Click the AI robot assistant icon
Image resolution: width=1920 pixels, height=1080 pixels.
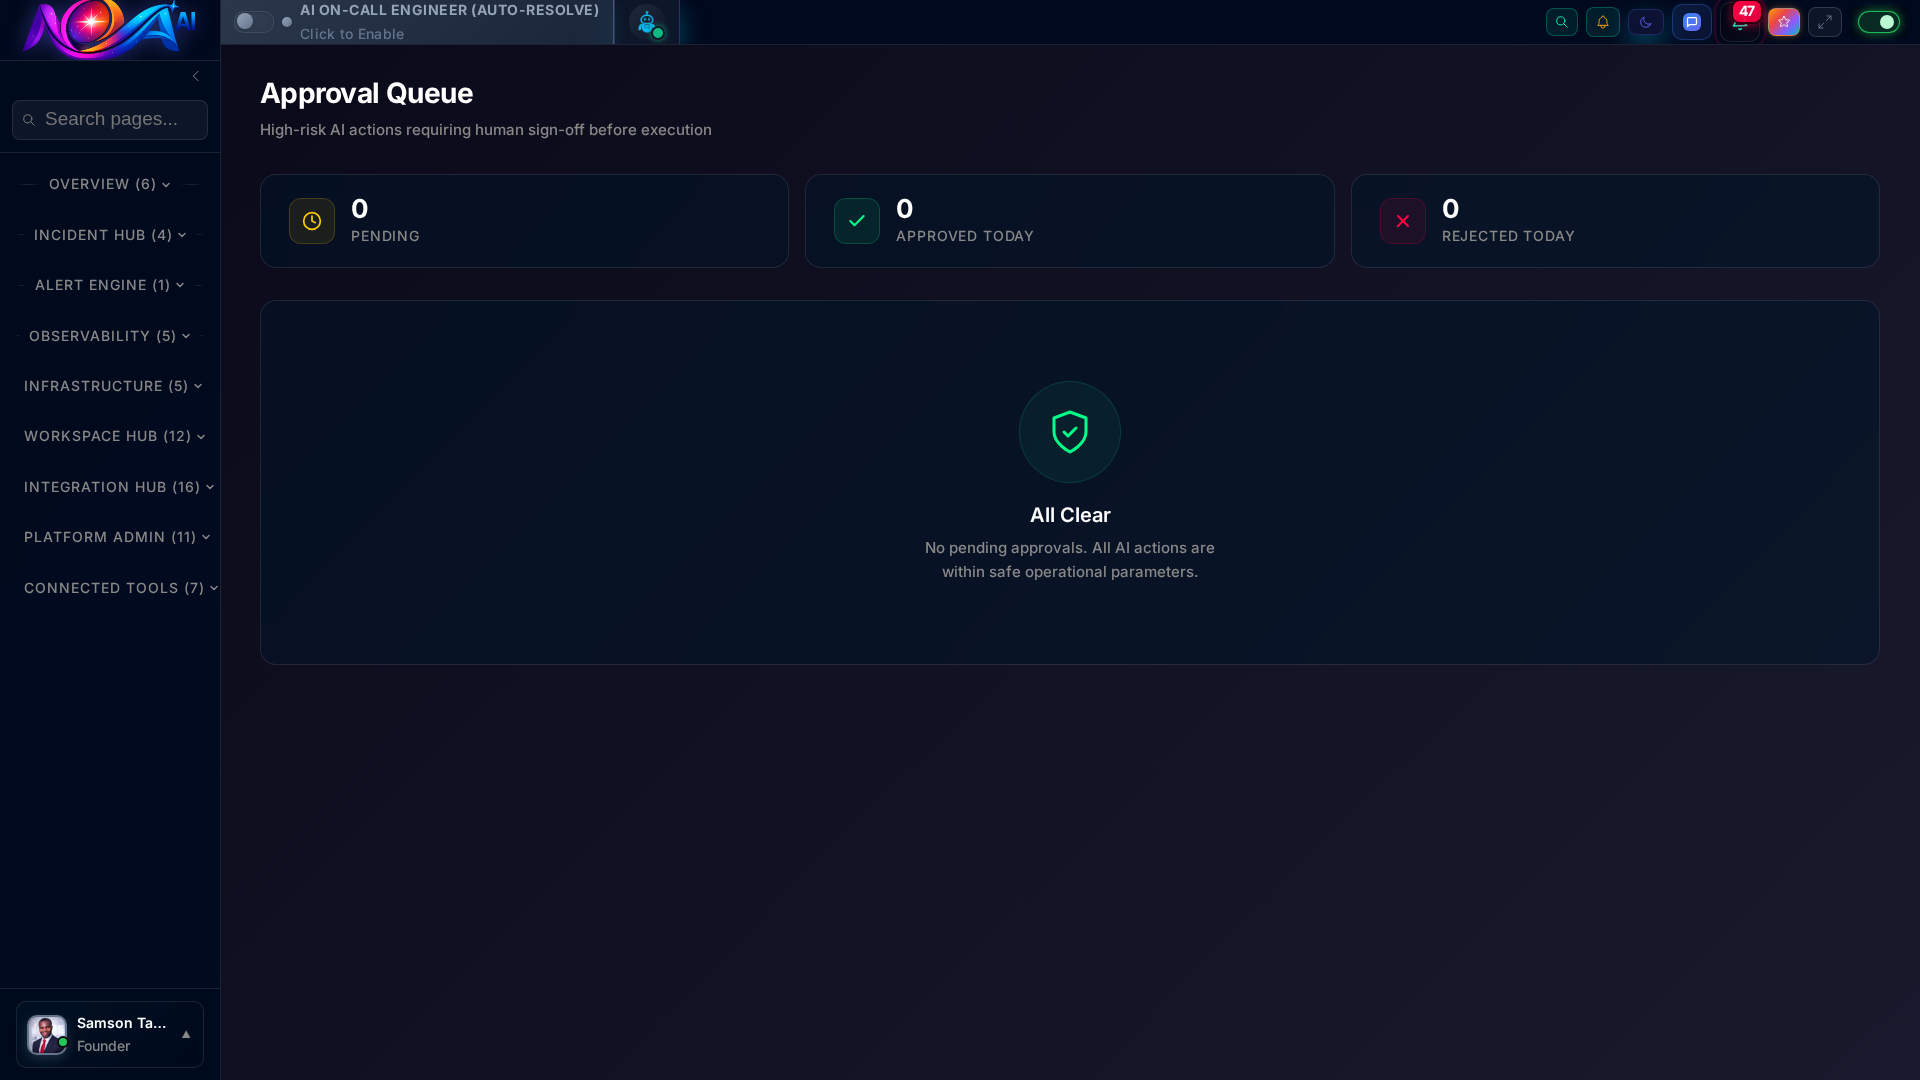647,22
